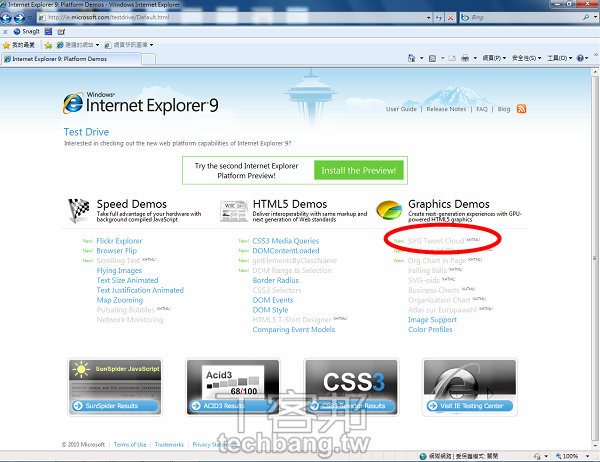Click Visit IE Testing Center thumbnail
Screen dimensions: 600x462
coord(470,387)
